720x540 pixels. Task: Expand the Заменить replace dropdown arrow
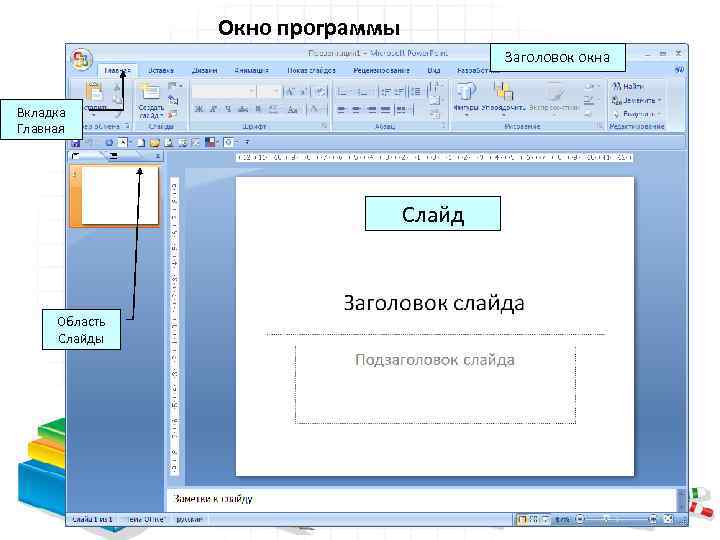(659, 100)
